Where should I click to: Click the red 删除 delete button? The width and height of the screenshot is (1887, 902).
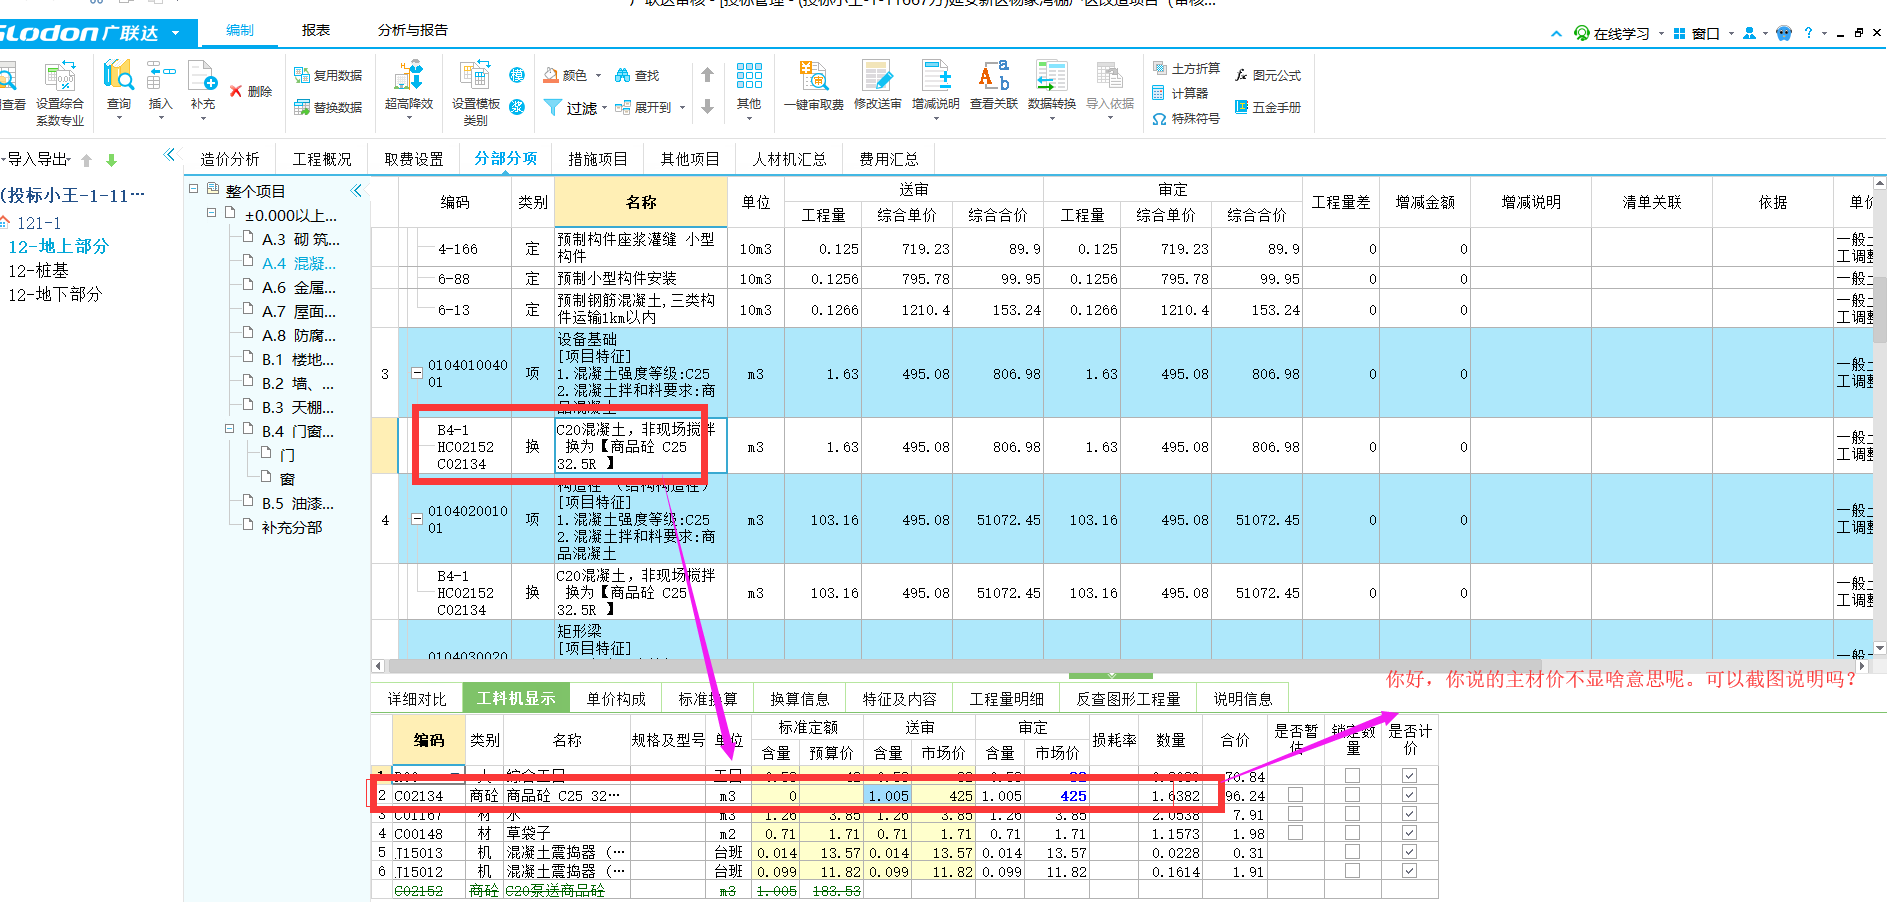(x=251, y=91)
